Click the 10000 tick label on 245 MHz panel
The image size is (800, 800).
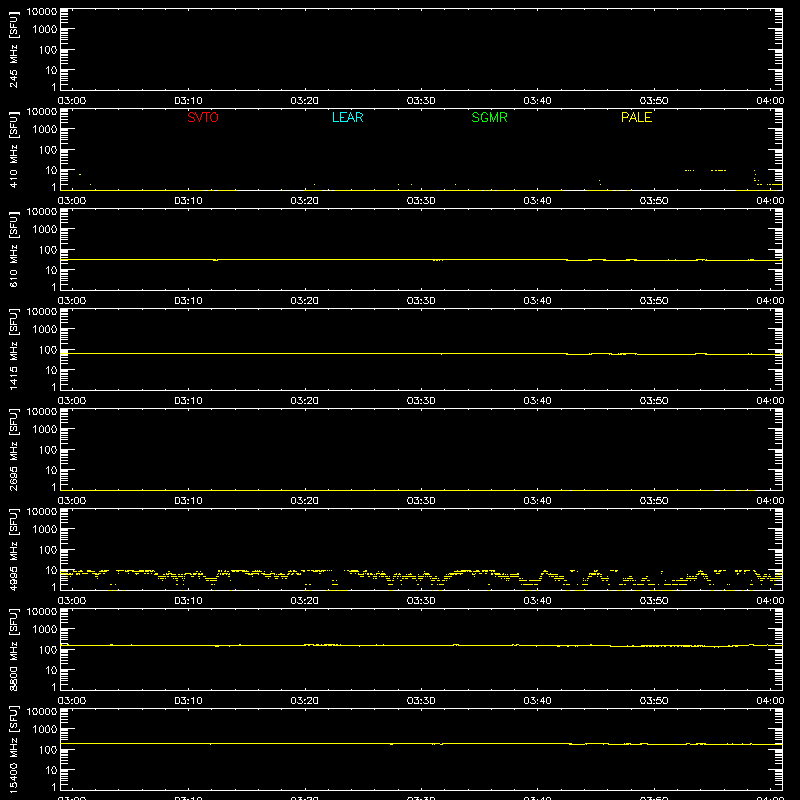click(42, 12)
